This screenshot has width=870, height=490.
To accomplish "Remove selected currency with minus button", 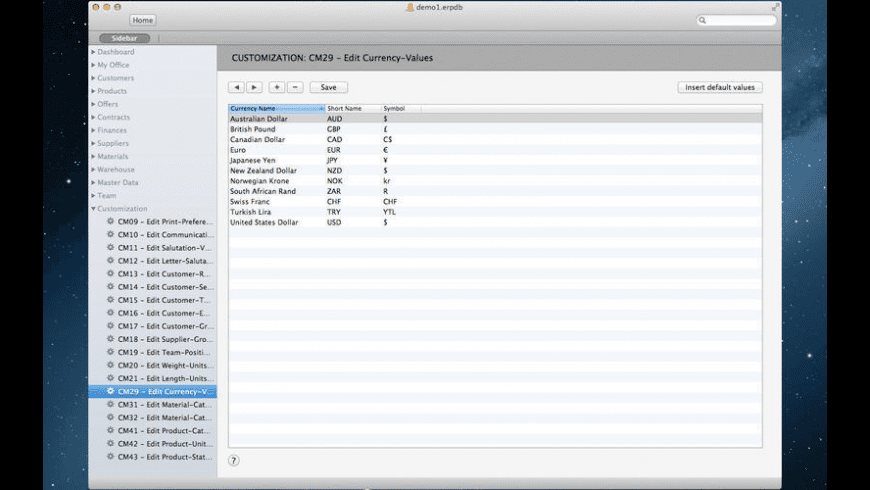I will 295,87.
